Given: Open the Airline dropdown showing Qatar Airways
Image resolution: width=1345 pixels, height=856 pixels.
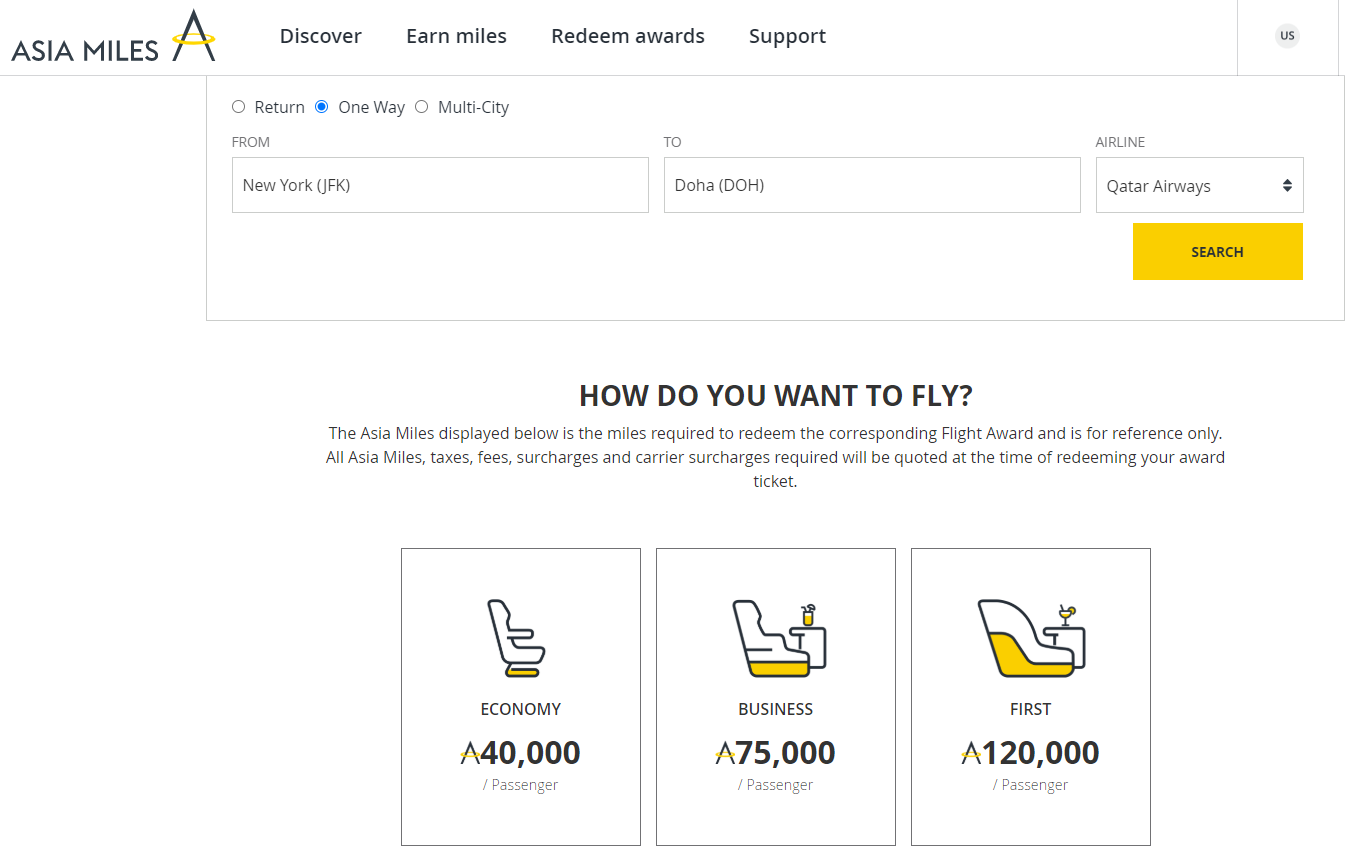Looking at the screenshot, I should 1199,185.
